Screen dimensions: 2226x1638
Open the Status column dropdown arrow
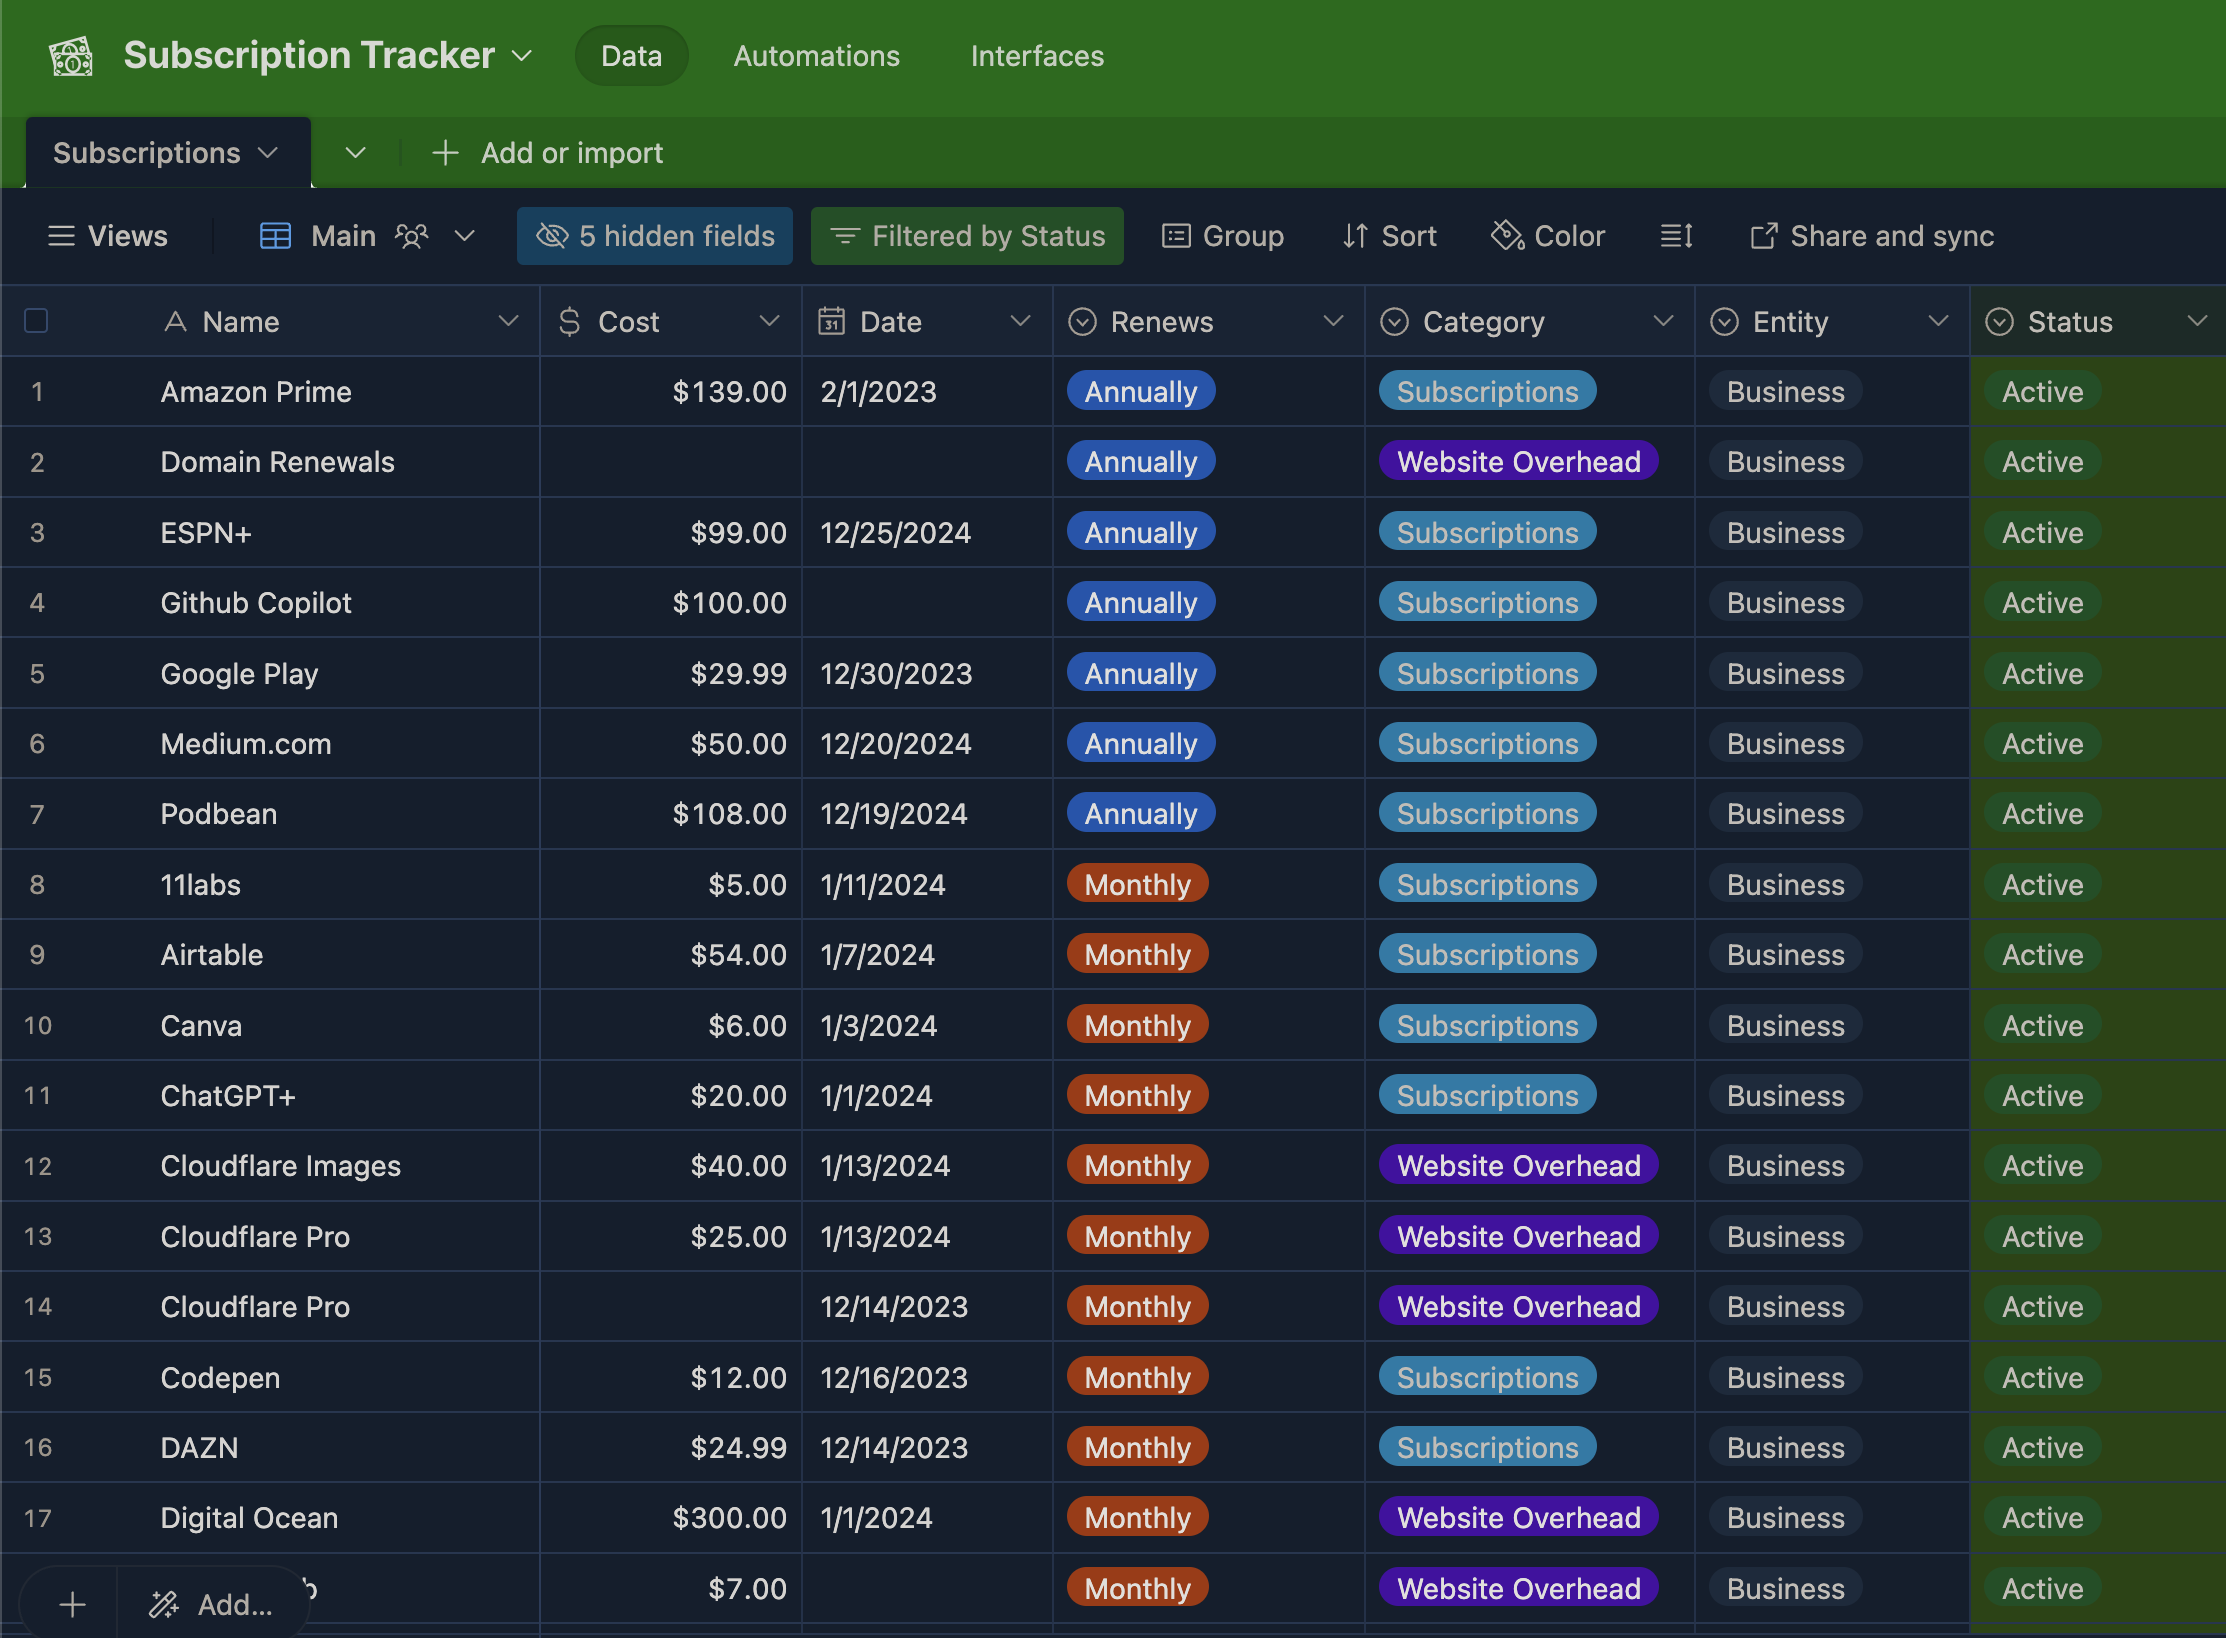2197,321
